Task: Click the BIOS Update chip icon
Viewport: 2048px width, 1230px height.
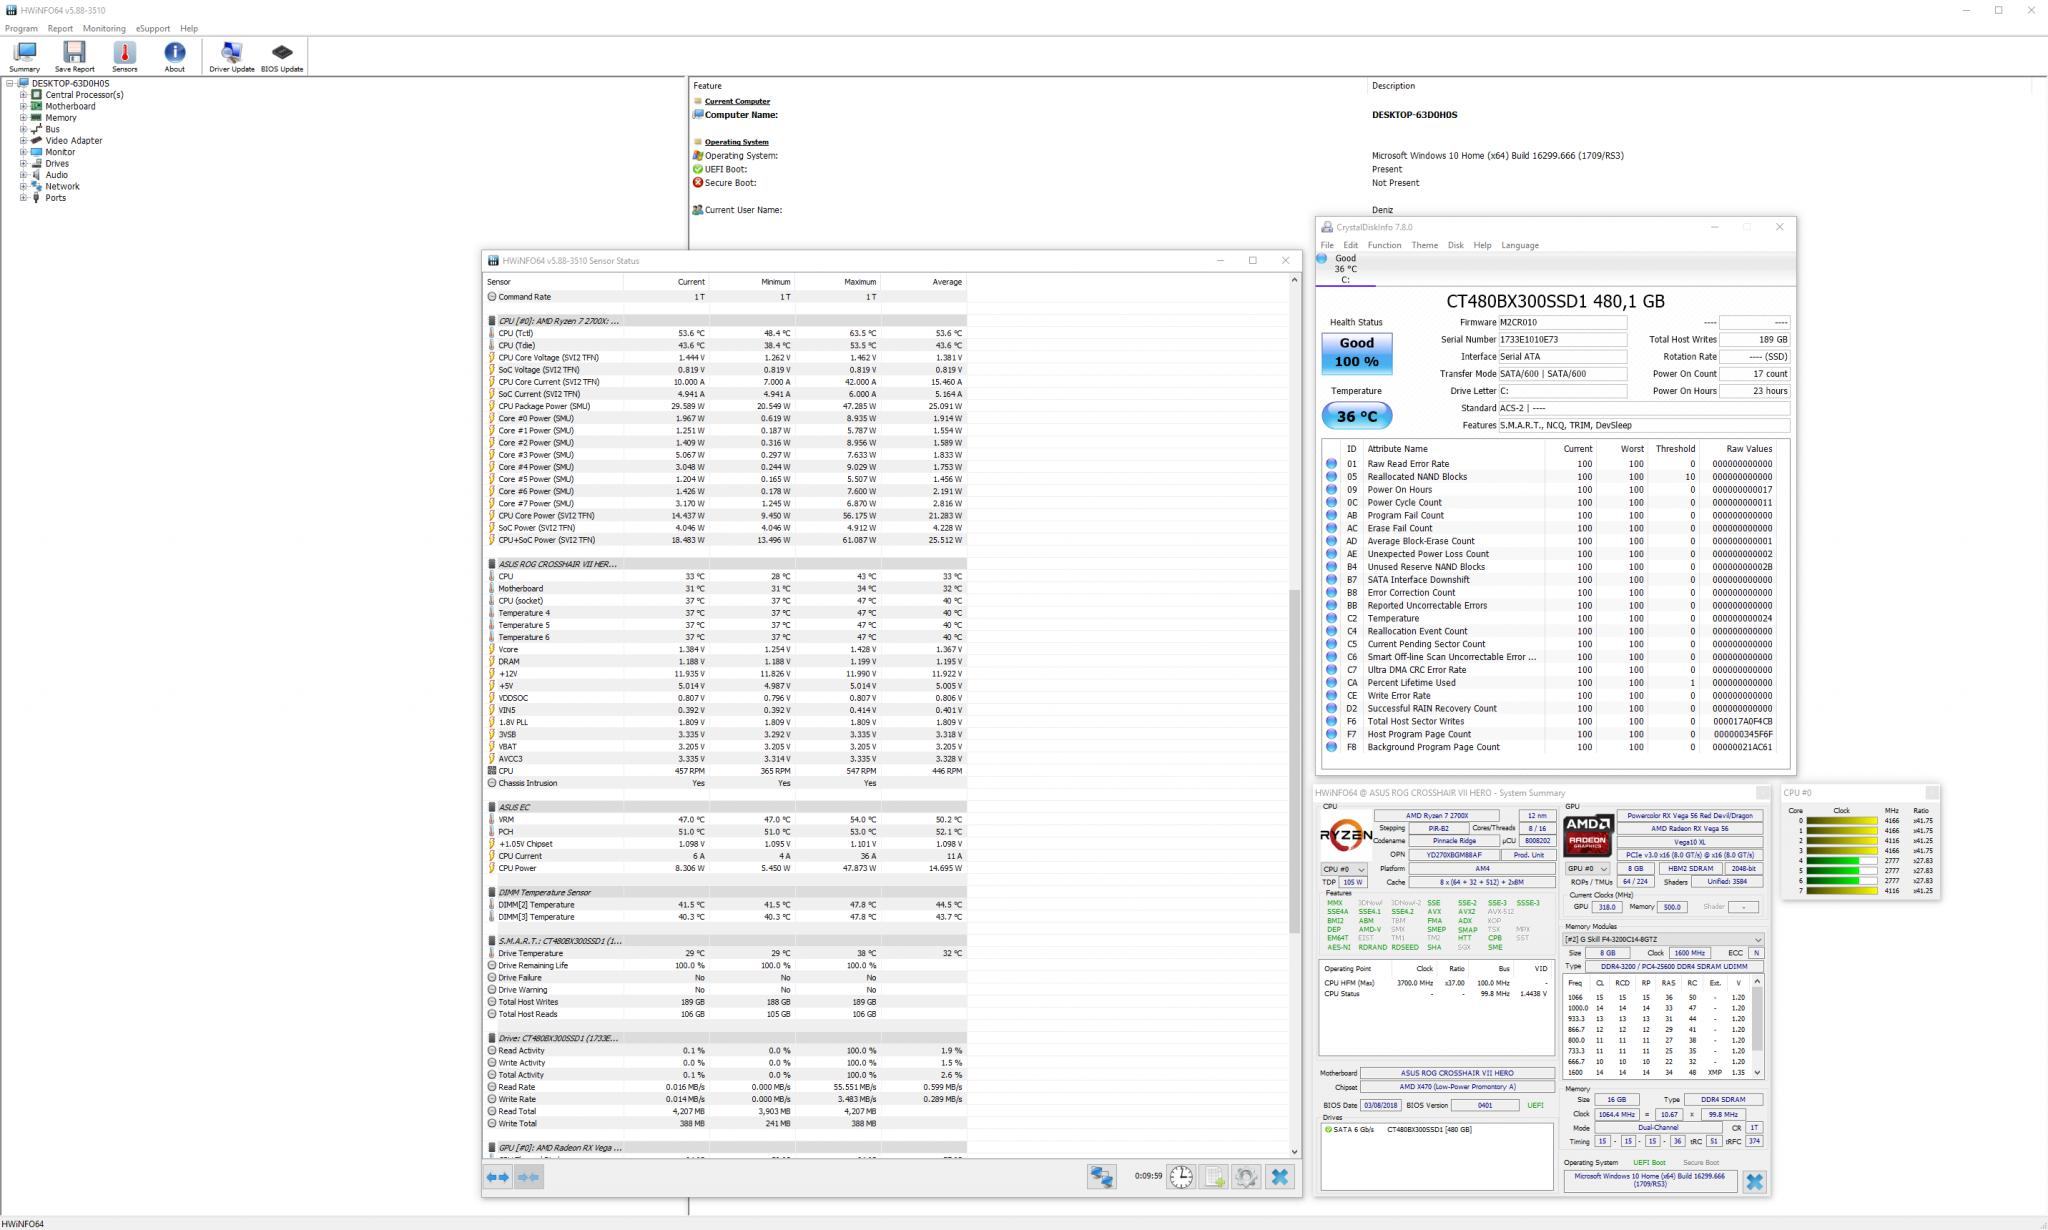Action: (282, 56)
